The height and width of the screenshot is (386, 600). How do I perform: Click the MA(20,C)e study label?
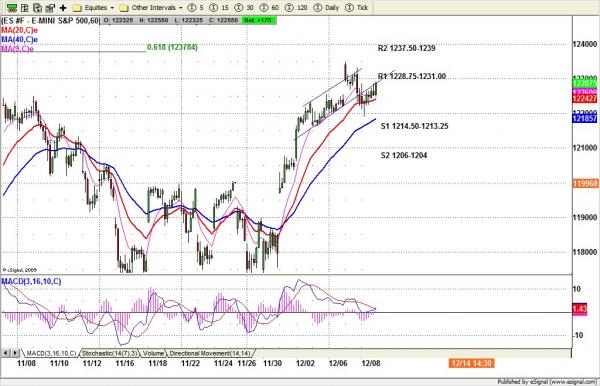20,30
